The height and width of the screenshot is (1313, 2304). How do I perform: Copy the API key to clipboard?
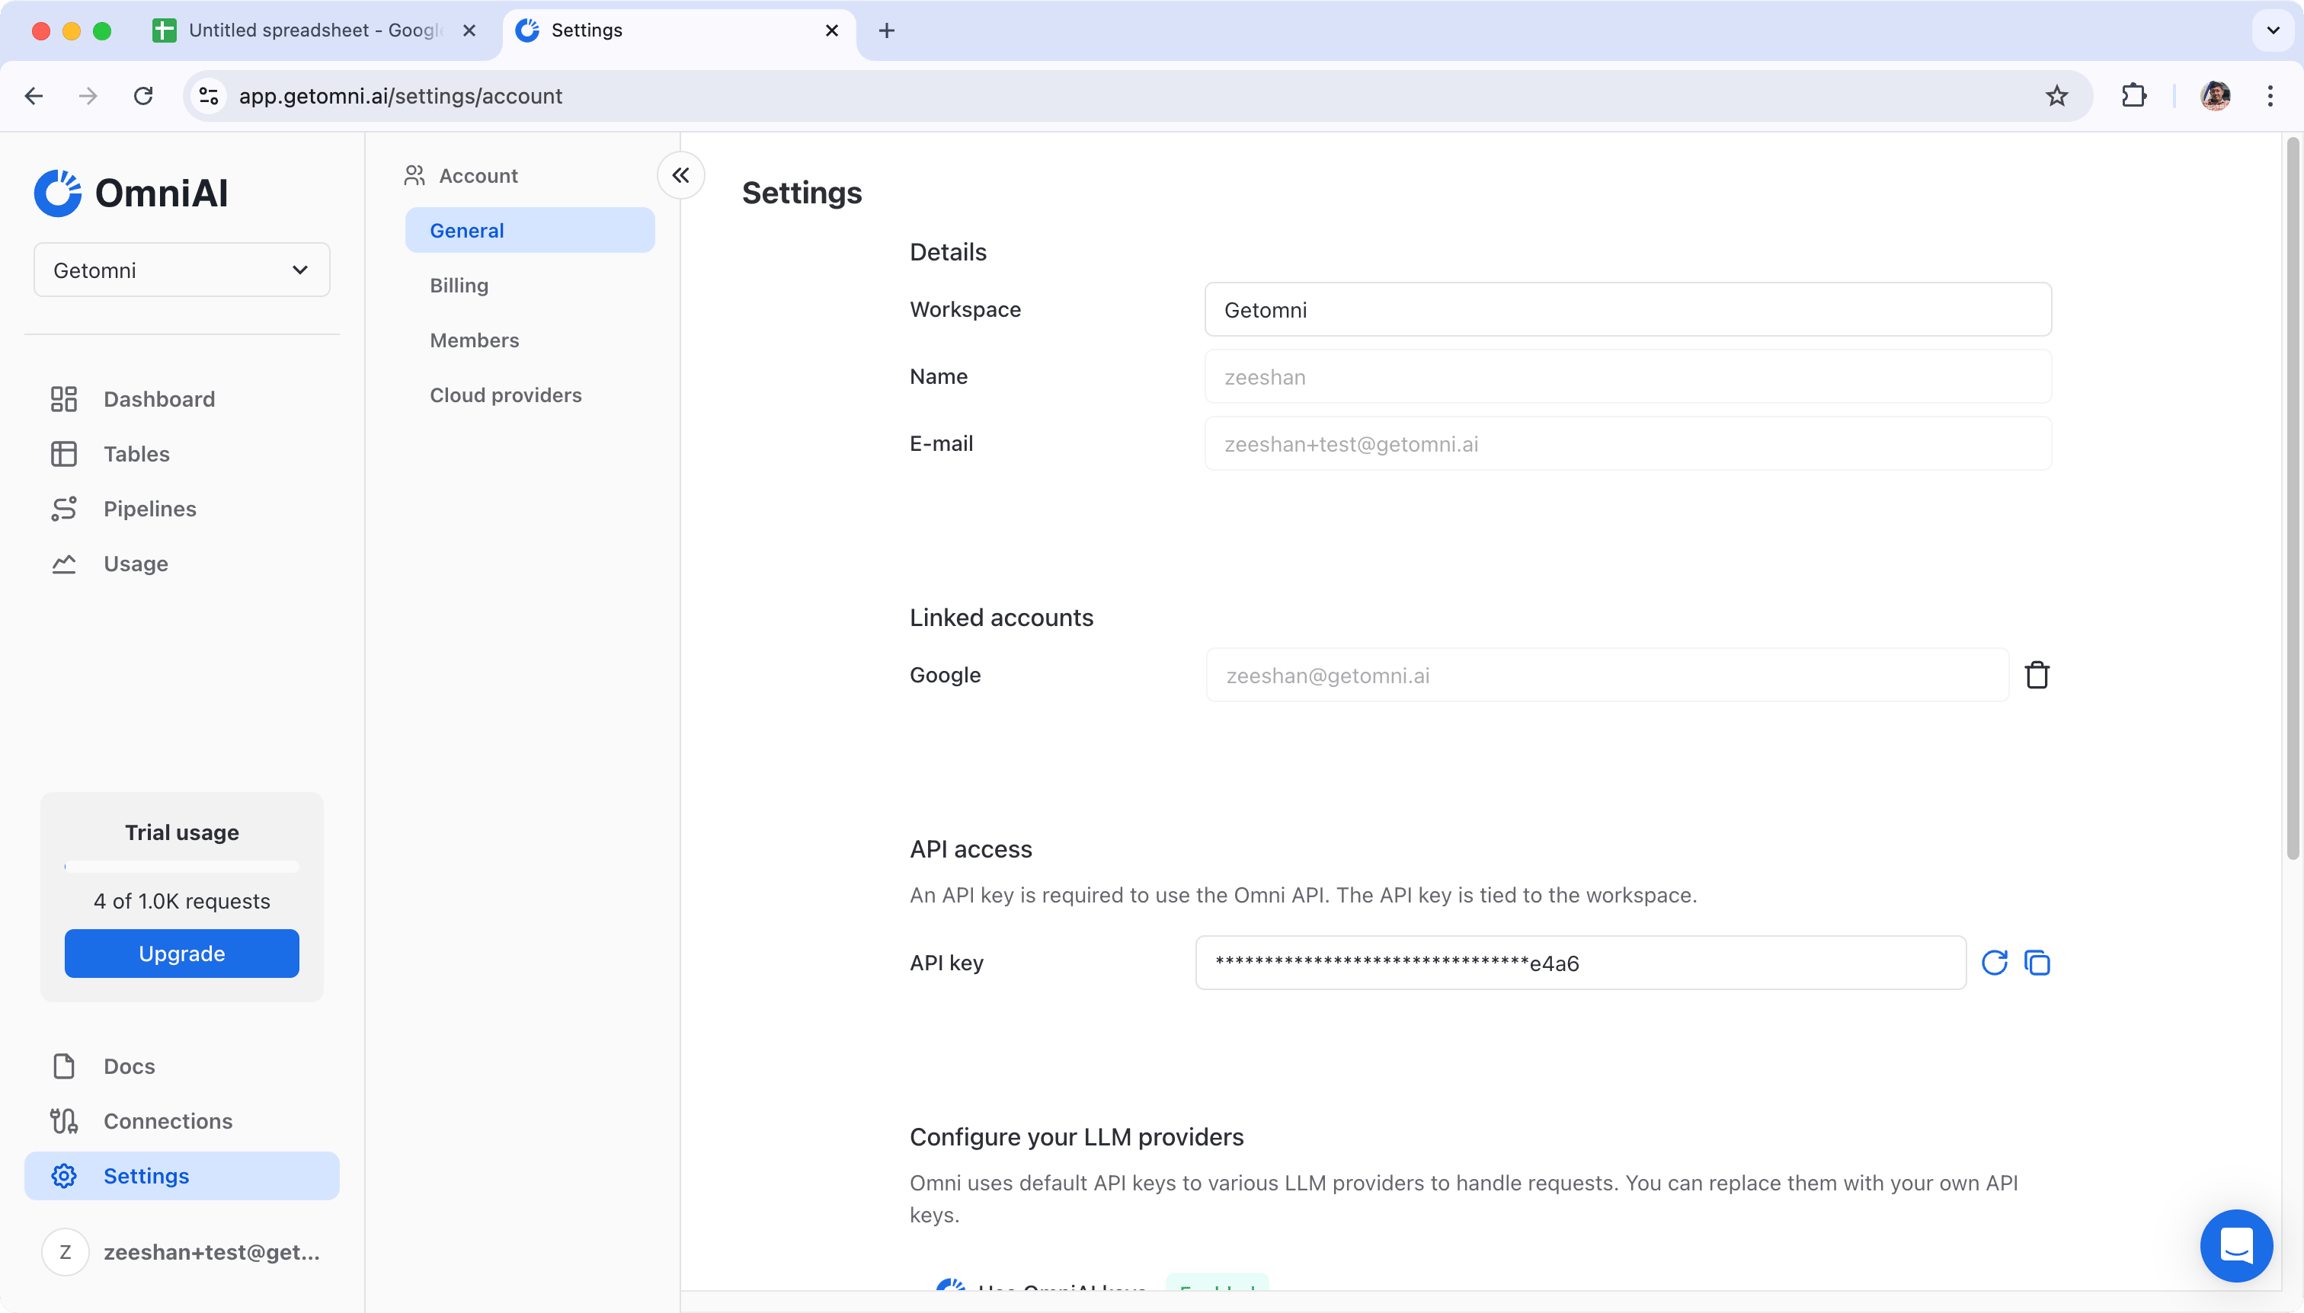pos(2036,962)
